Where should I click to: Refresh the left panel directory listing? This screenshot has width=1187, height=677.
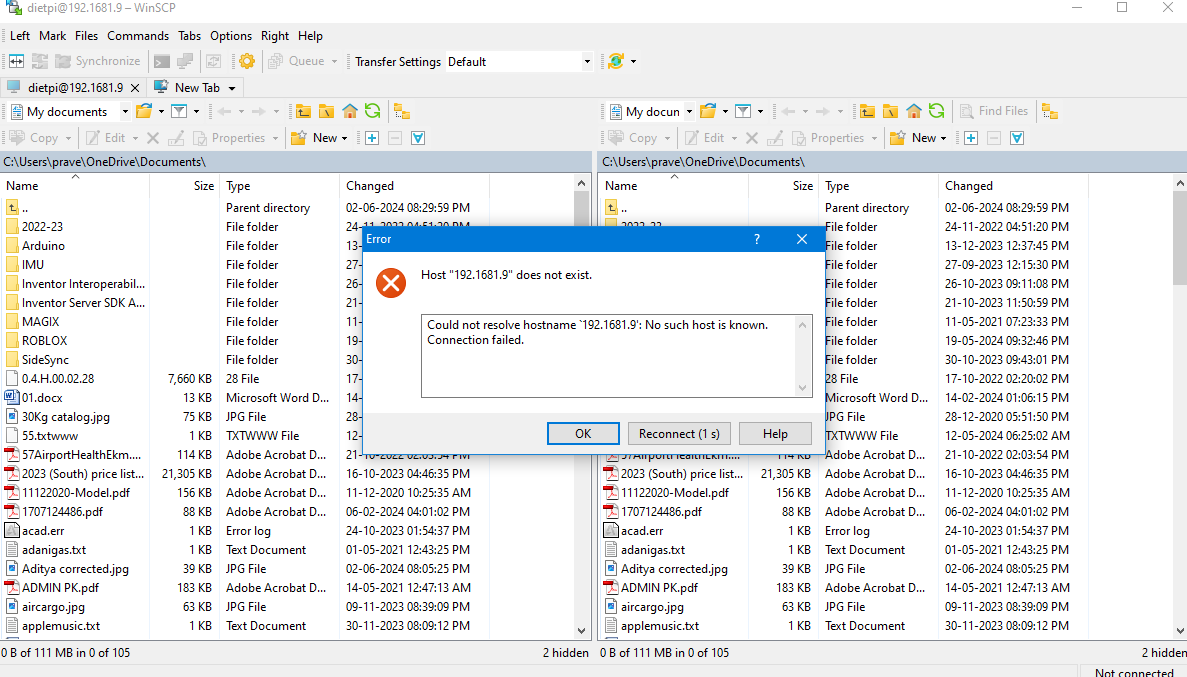pos(372,111)
